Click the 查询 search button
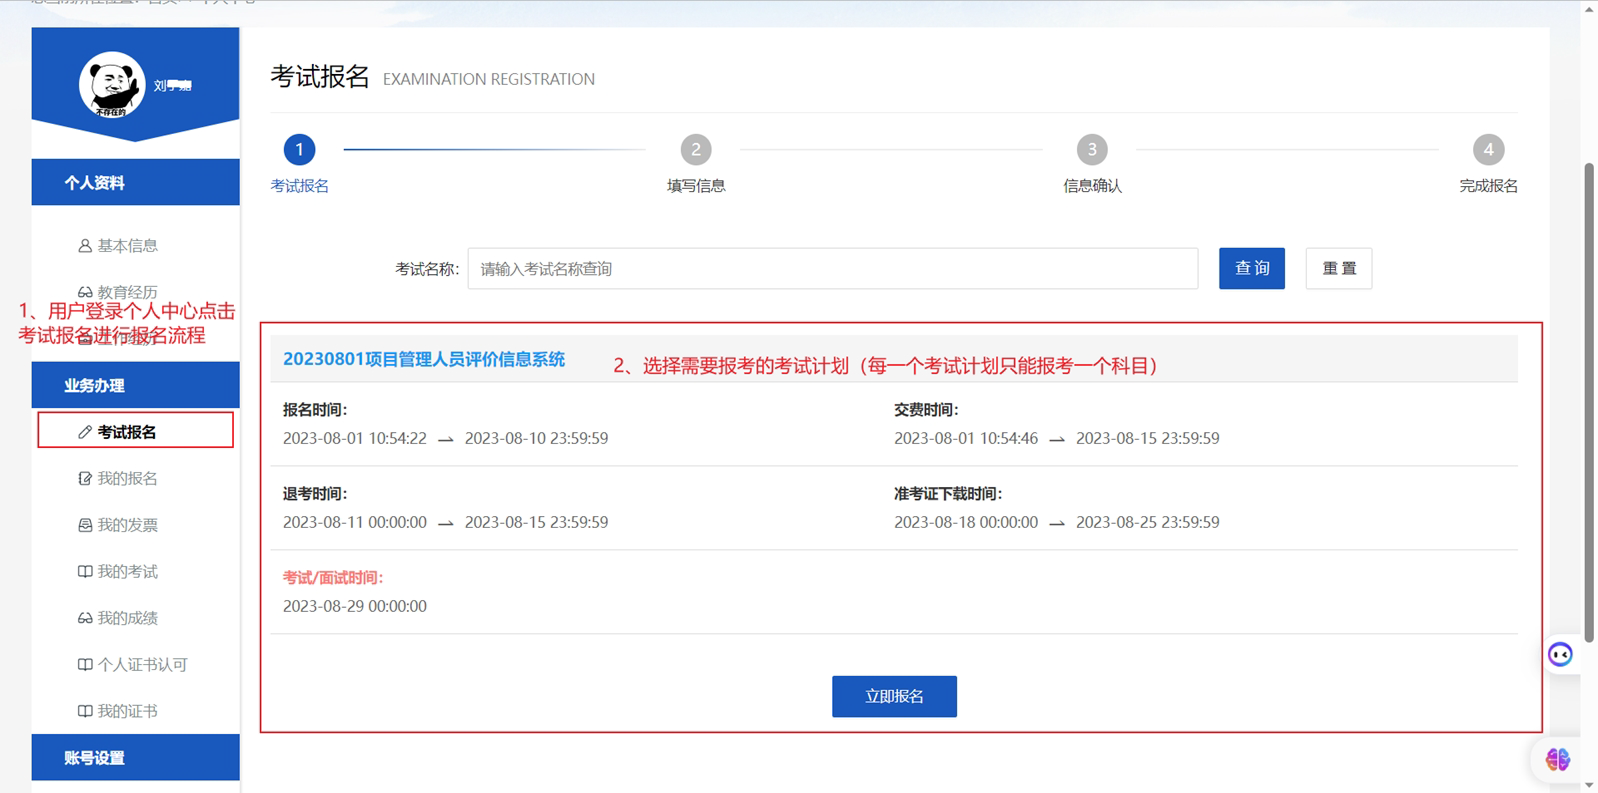 (1251, 269)
